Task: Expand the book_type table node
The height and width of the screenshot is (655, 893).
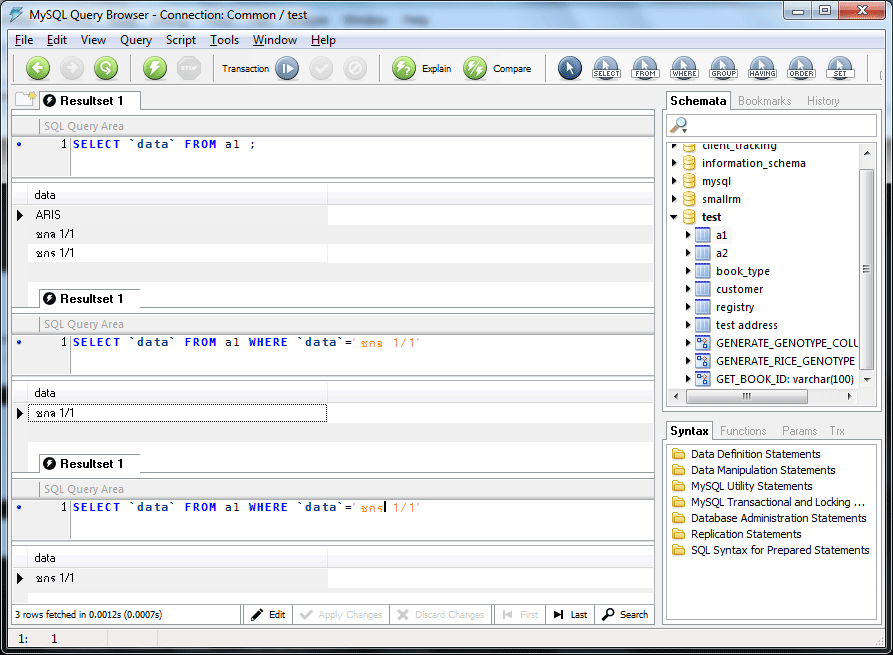Action: (688, 271)
